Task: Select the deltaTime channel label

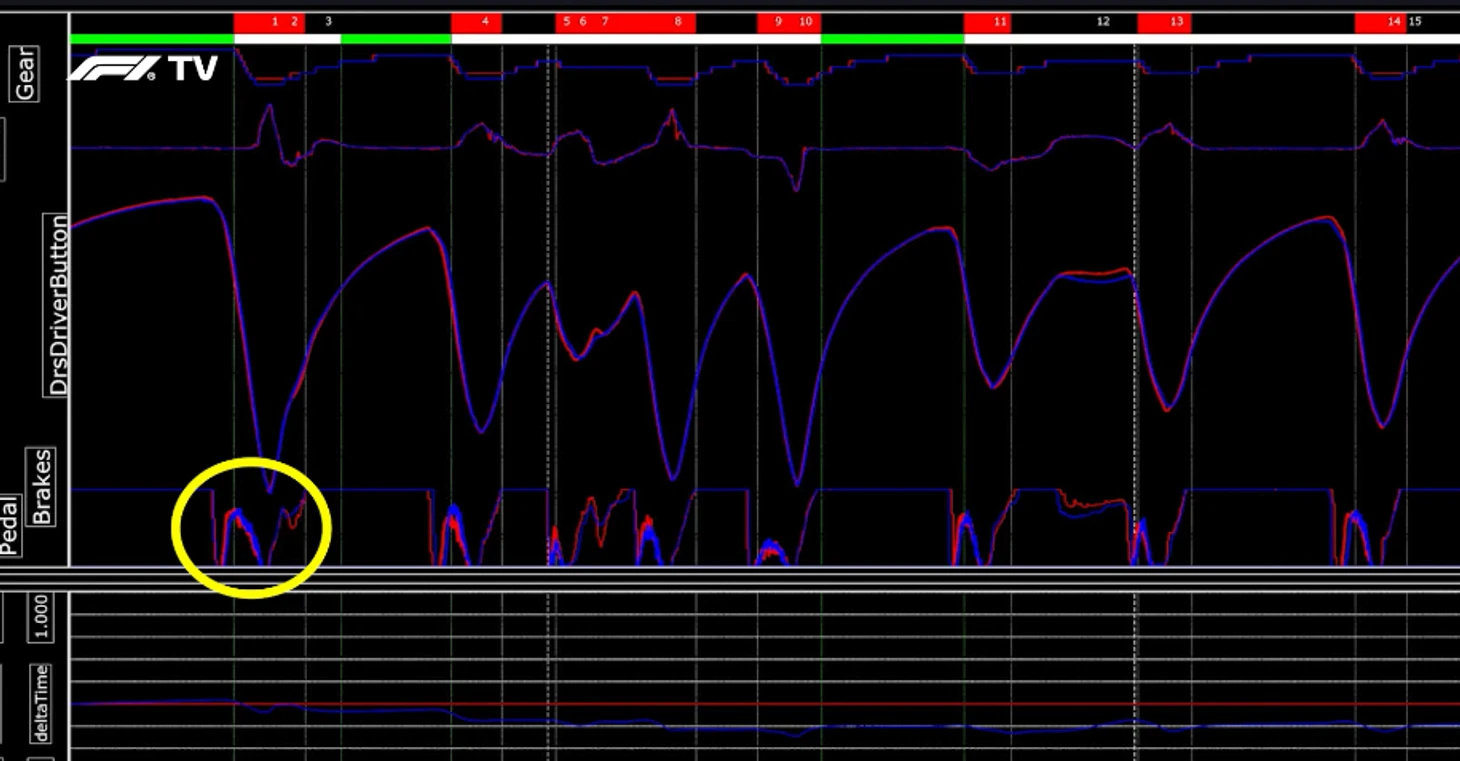Action: tap(42, 703)
